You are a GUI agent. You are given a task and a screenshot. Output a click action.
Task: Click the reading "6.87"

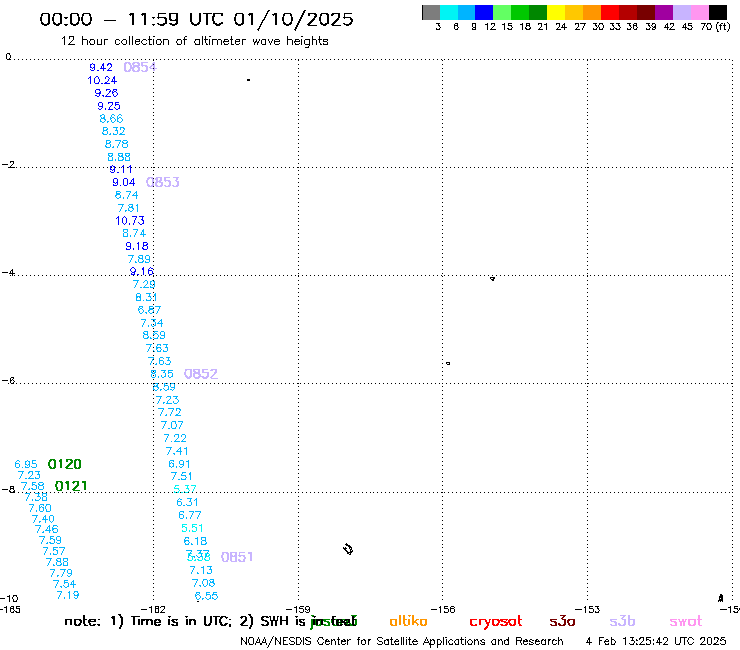pyautogui.click(x=149, y=310)
